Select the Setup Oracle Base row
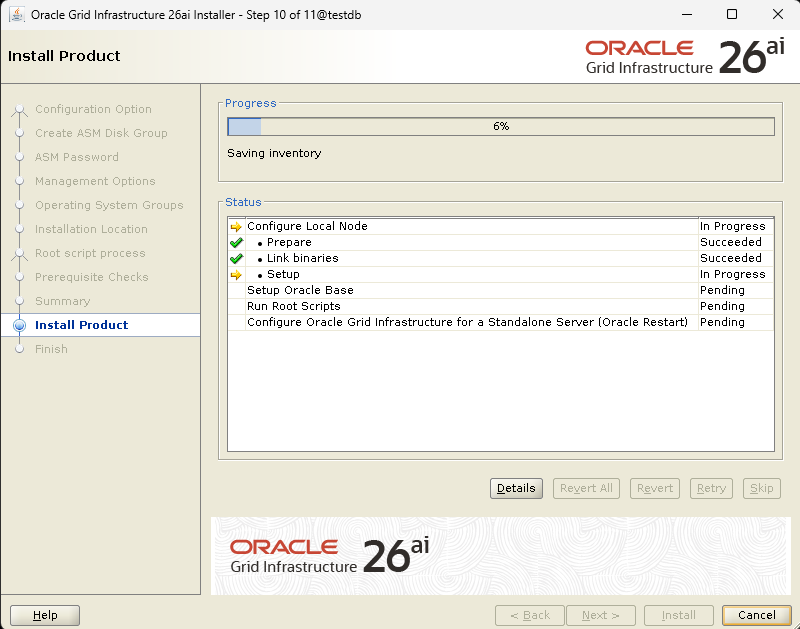800x629 pixels. click(501, 290)
